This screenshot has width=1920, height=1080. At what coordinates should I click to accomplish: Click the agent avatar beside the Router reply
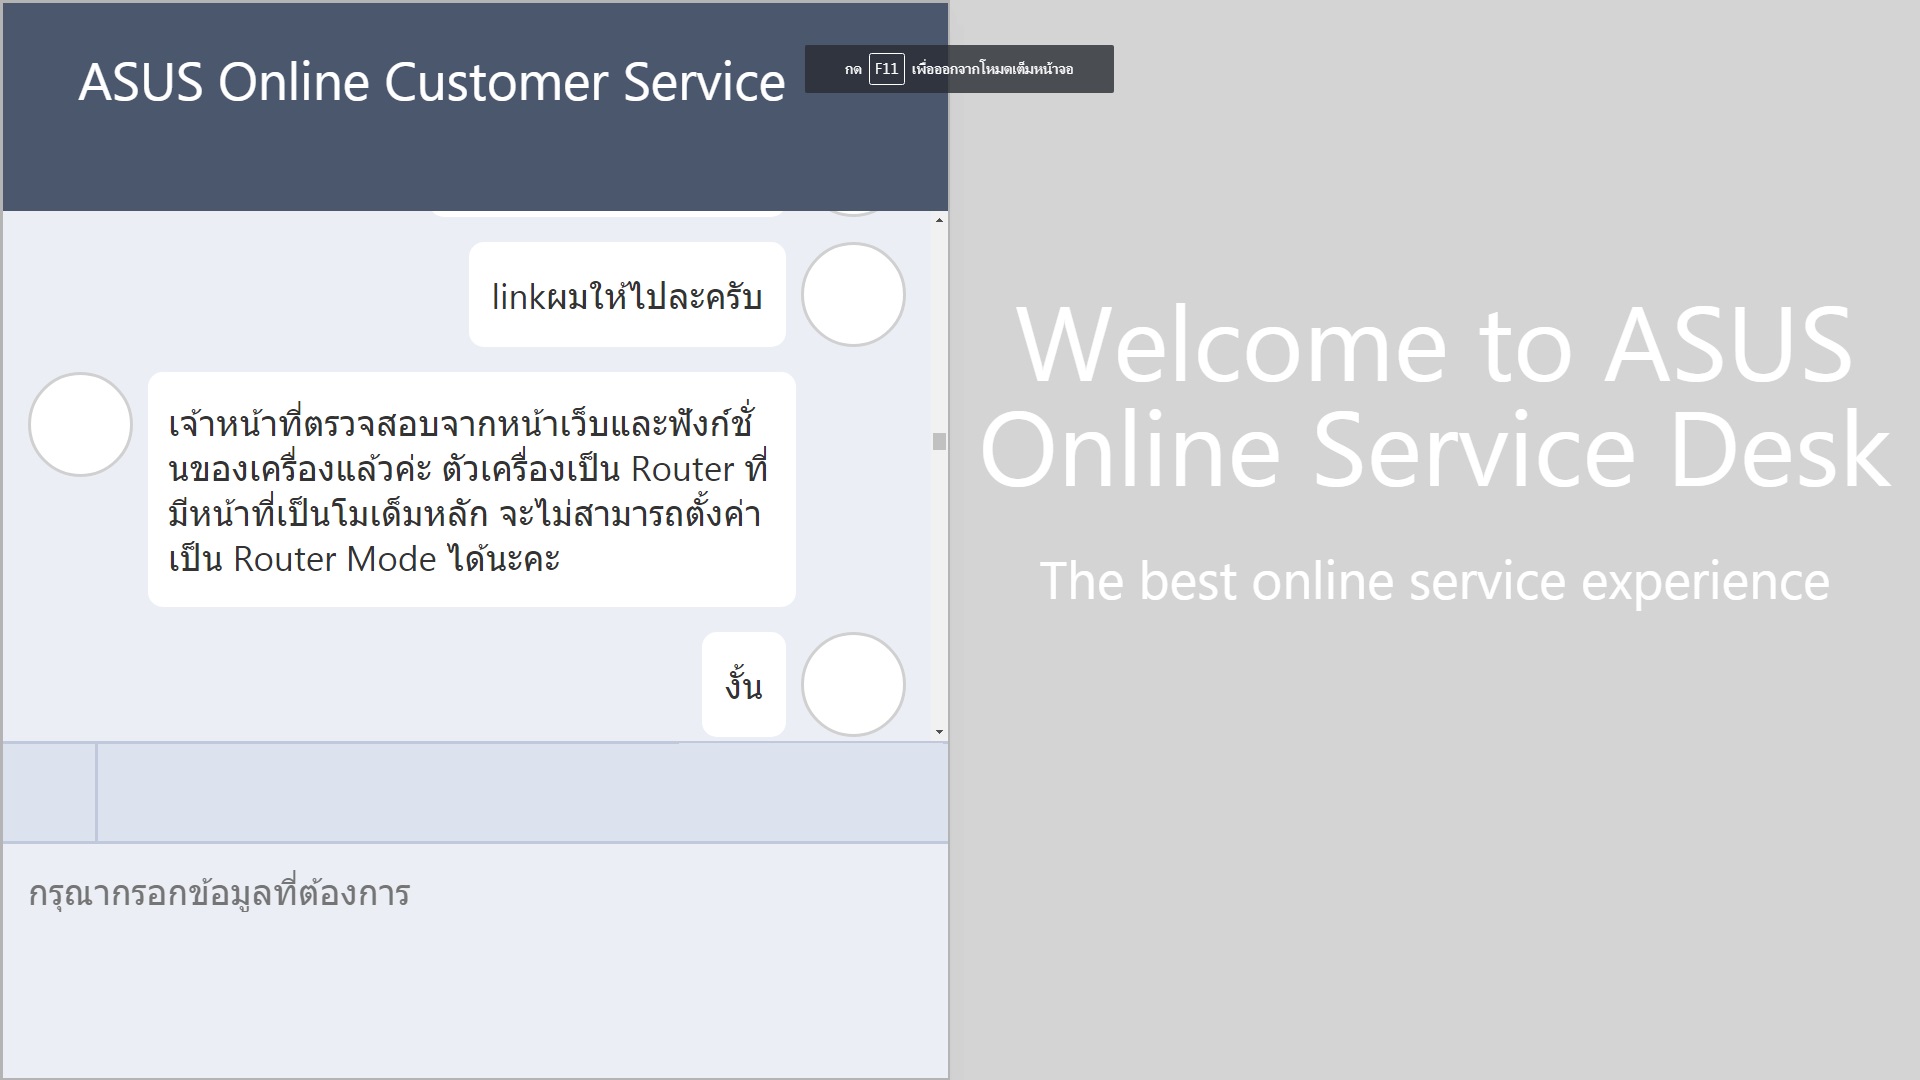point(80,425)
